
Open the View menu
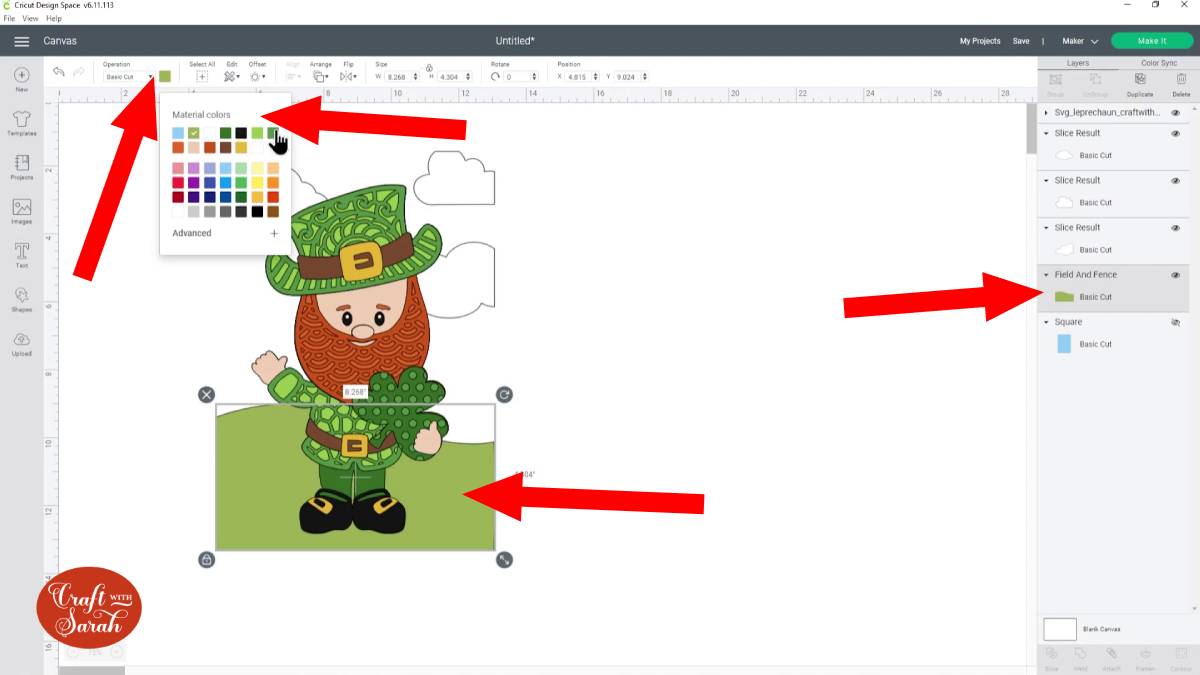pyautogui.click(x=30, y=19)
